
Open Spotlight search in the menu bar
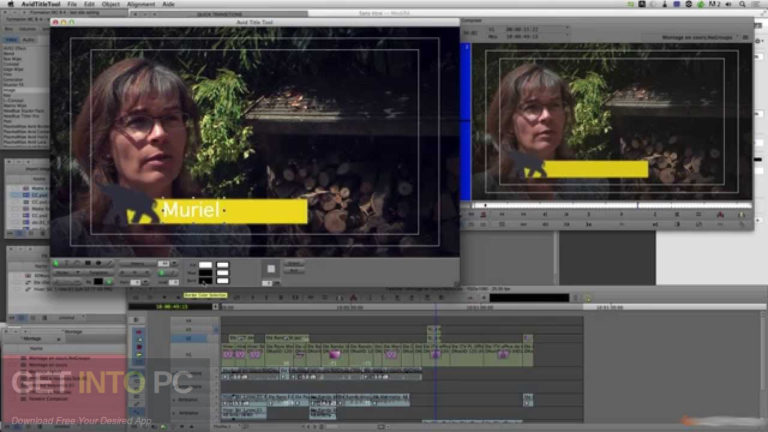pos(743,4)
